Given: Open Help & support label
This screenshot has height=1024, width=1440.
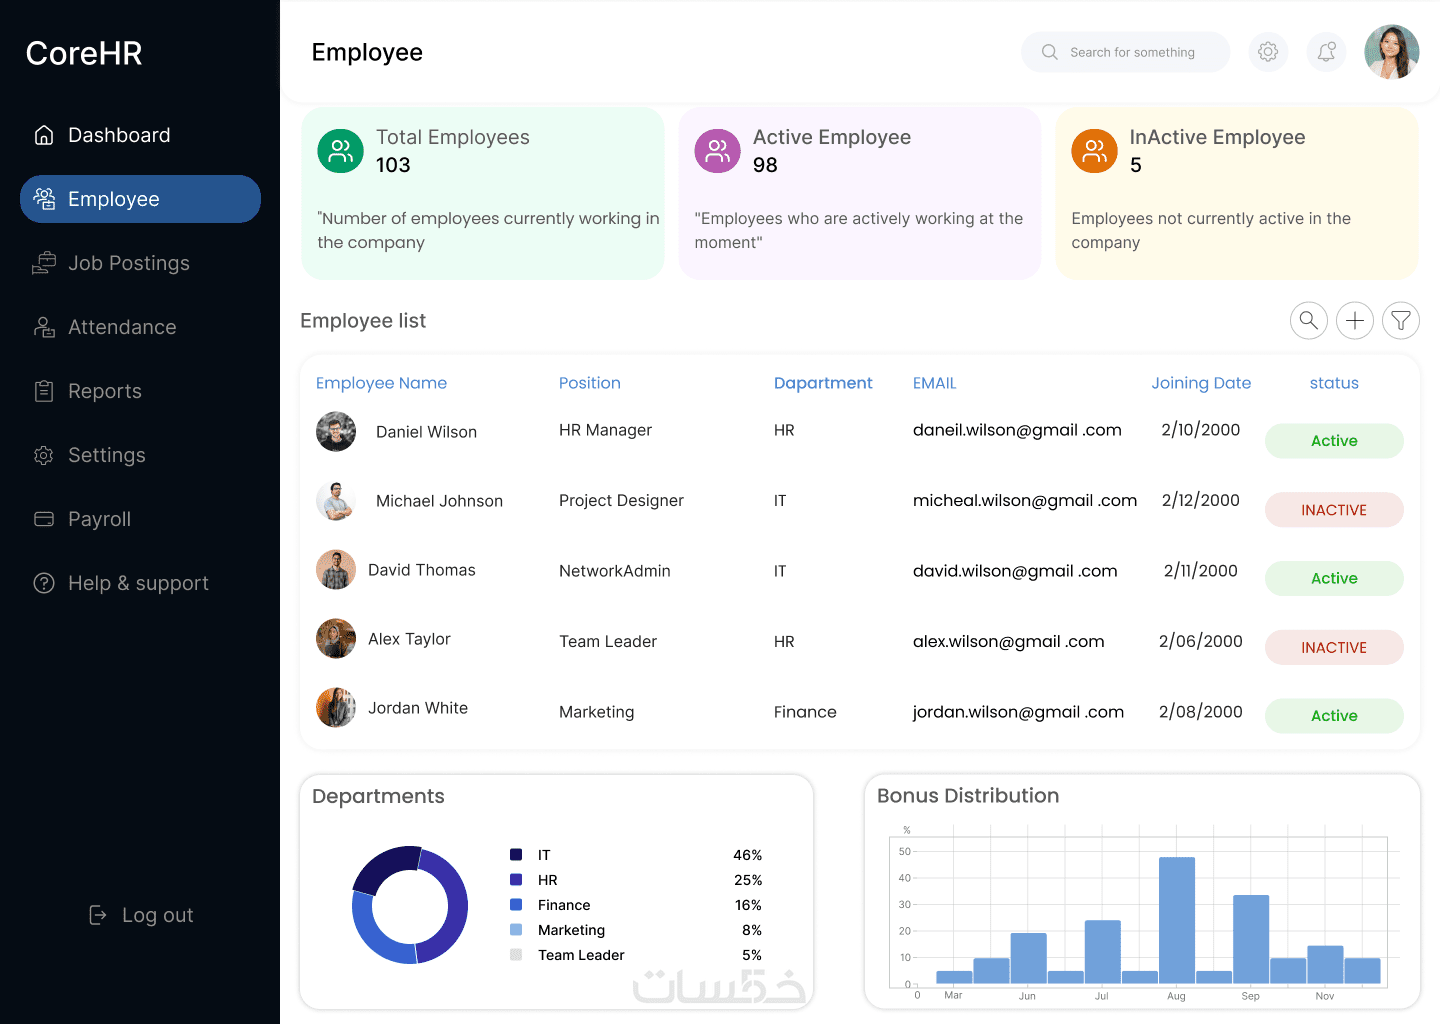Looking at the screenshot, I should 138,583.
